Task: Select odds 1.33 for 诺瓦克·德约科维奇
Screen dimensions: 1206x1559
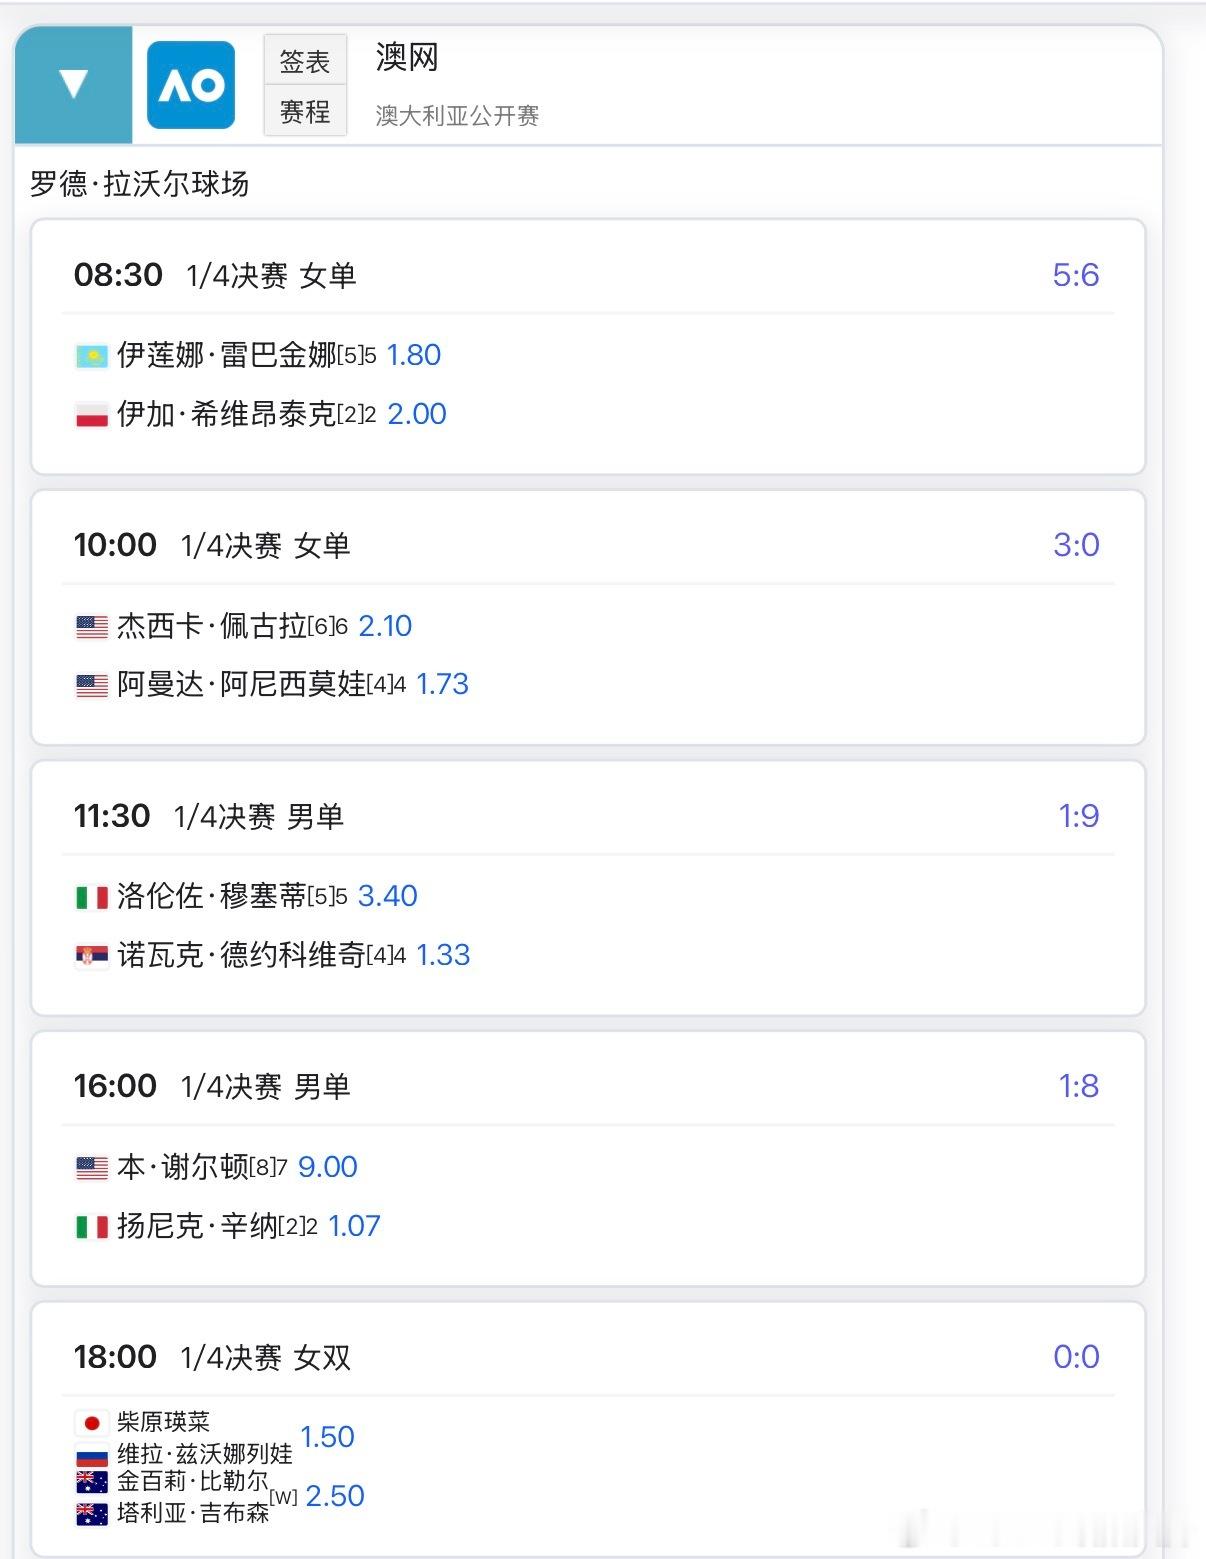Action: tap(443, 955)
